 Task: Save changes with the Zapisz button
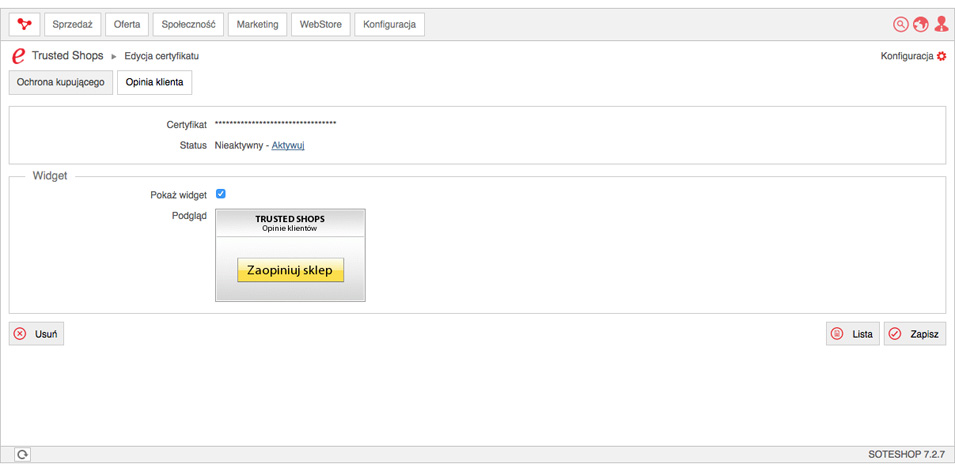point(915,334)
